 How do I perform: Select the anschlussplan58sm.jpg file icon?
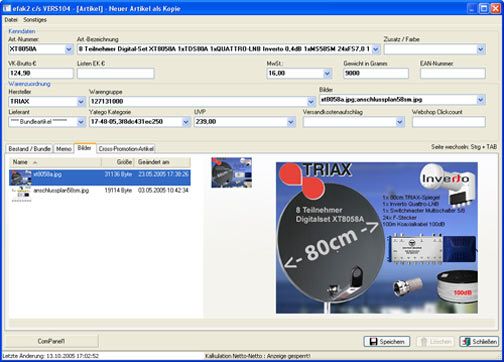coord(21,193)
